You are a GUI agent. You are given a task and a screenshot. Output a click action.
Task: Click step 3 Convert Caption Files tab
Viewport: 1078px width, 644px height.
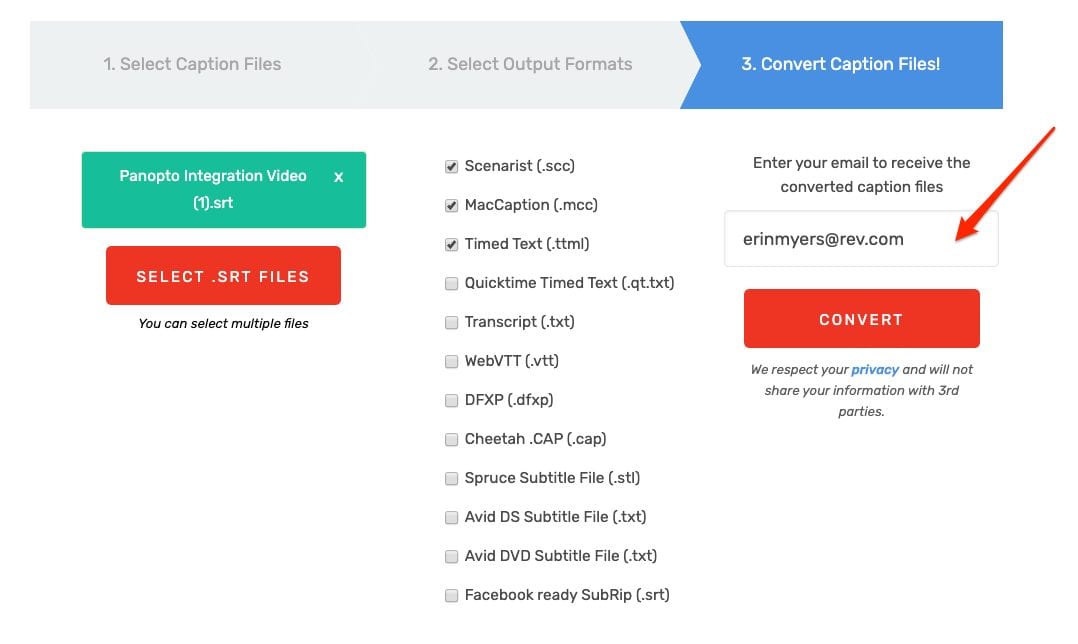[x=840, y=64]
